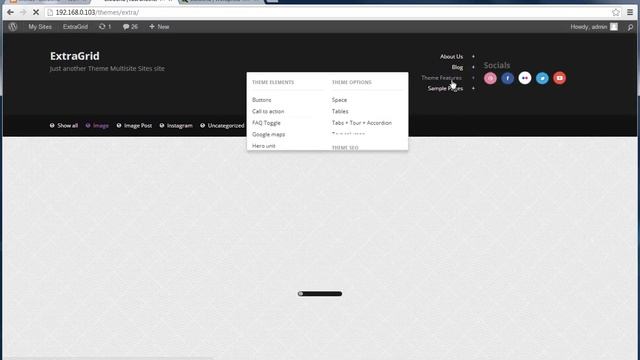Click the site tagline text

click(107, 69)
